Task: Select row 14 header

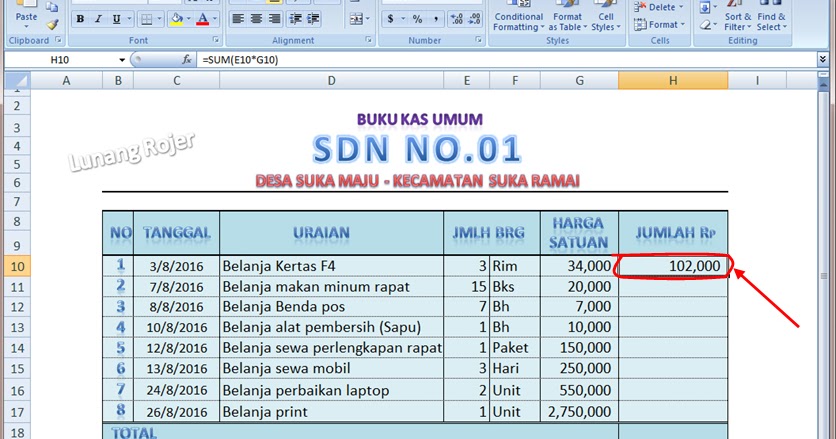Action: click(x=17, y=348)
